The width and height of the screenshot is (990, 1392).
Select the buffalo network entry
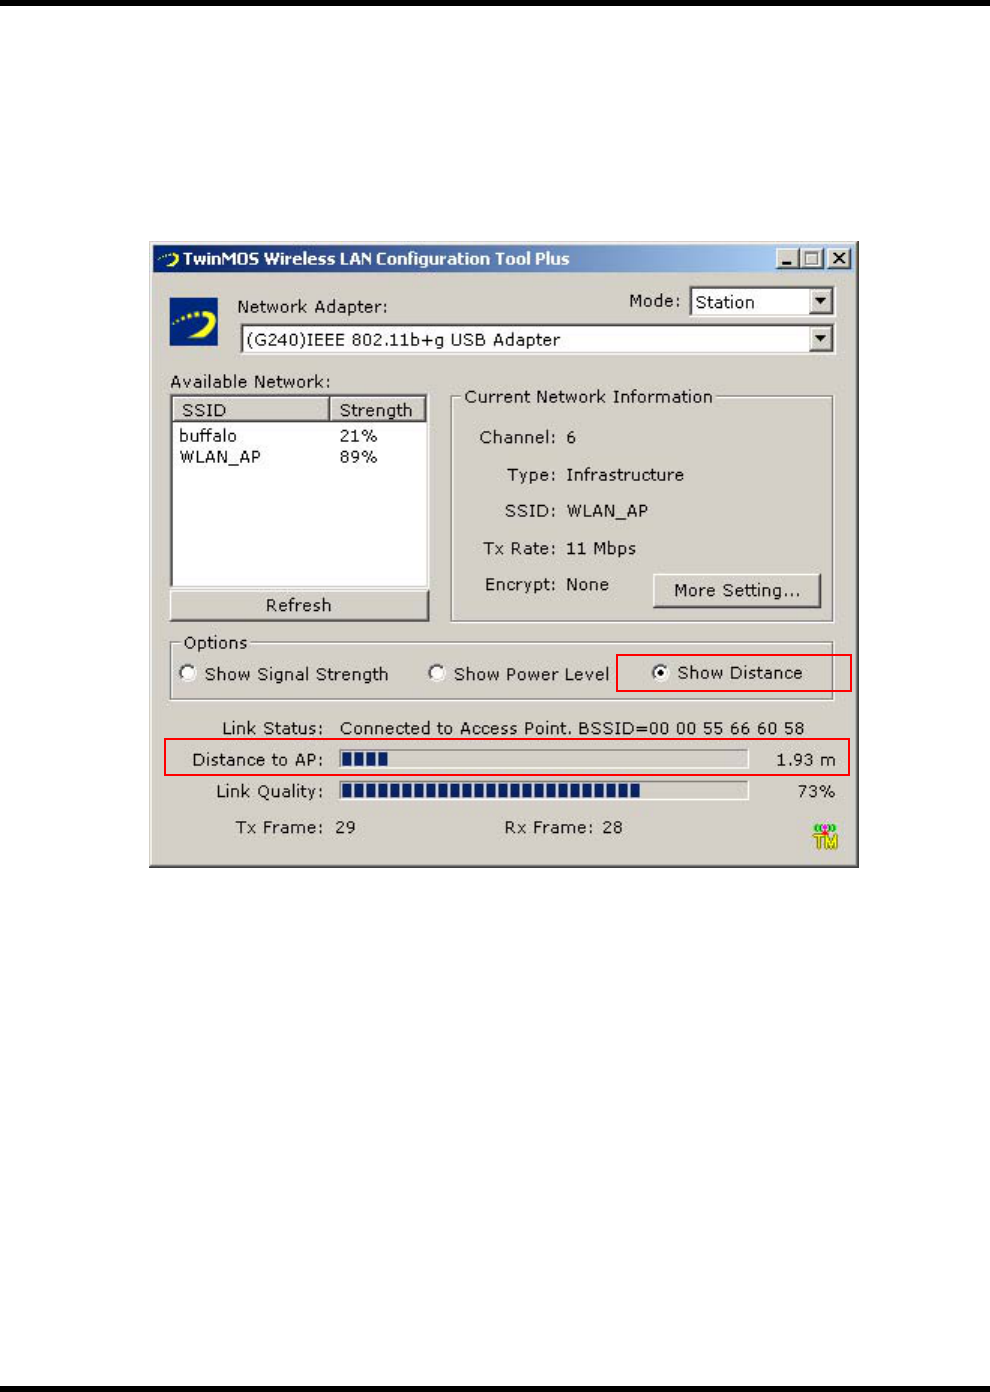pyautogui.click(x=208, y=436)
